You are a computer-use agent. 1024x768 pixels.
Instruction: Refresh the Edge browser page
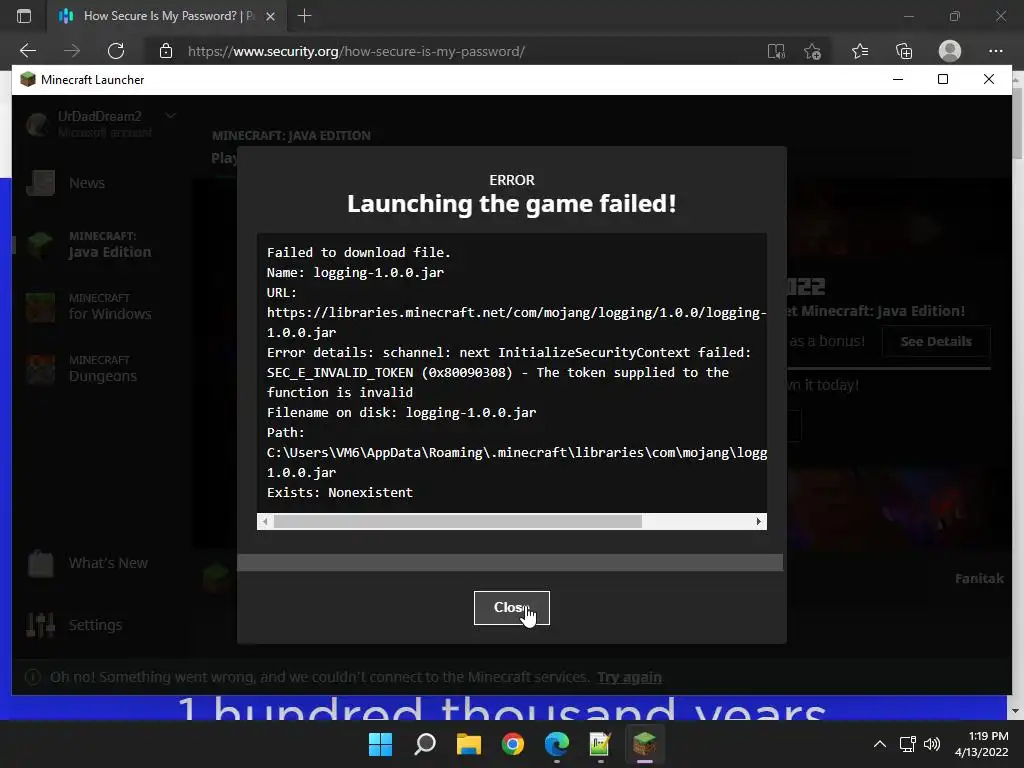(x=116, y=51)
